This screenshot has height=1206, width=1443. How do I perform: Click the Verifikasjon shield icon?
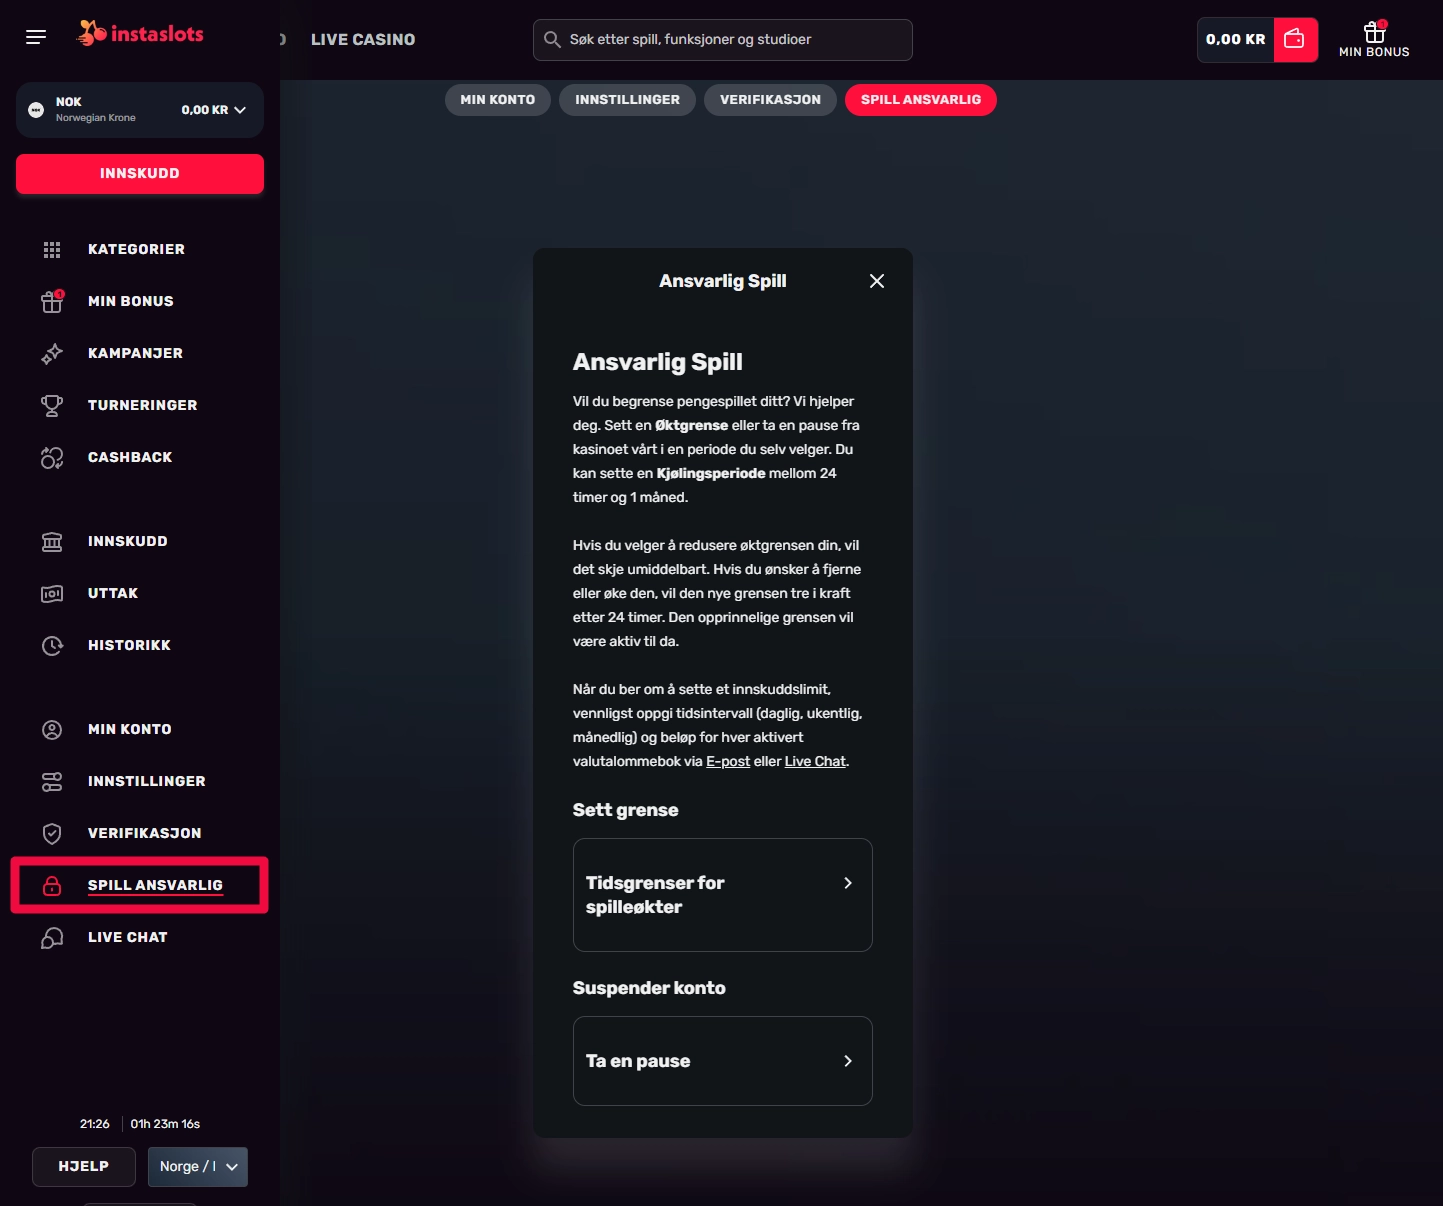[52, 834]
